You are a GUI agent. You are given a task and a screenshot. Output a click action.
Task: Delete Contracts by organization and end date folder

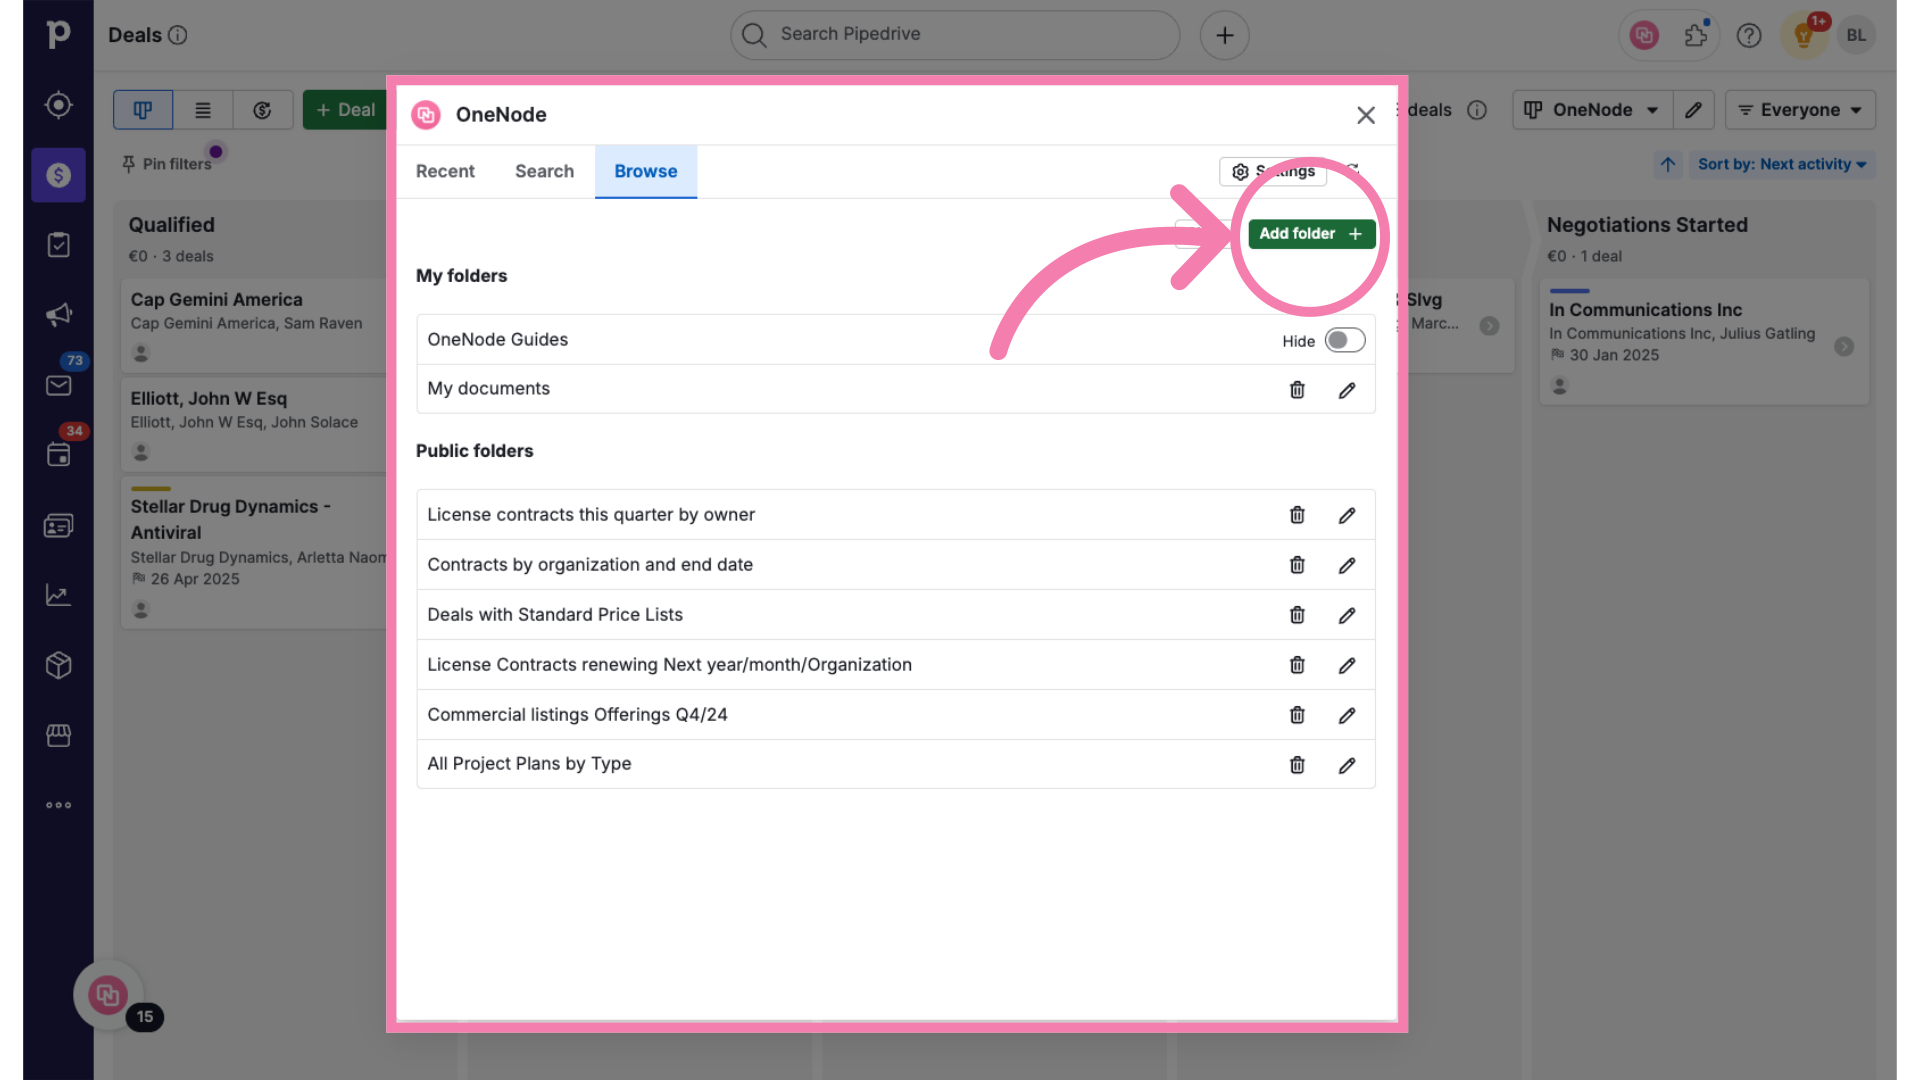tap(1297, 565)
